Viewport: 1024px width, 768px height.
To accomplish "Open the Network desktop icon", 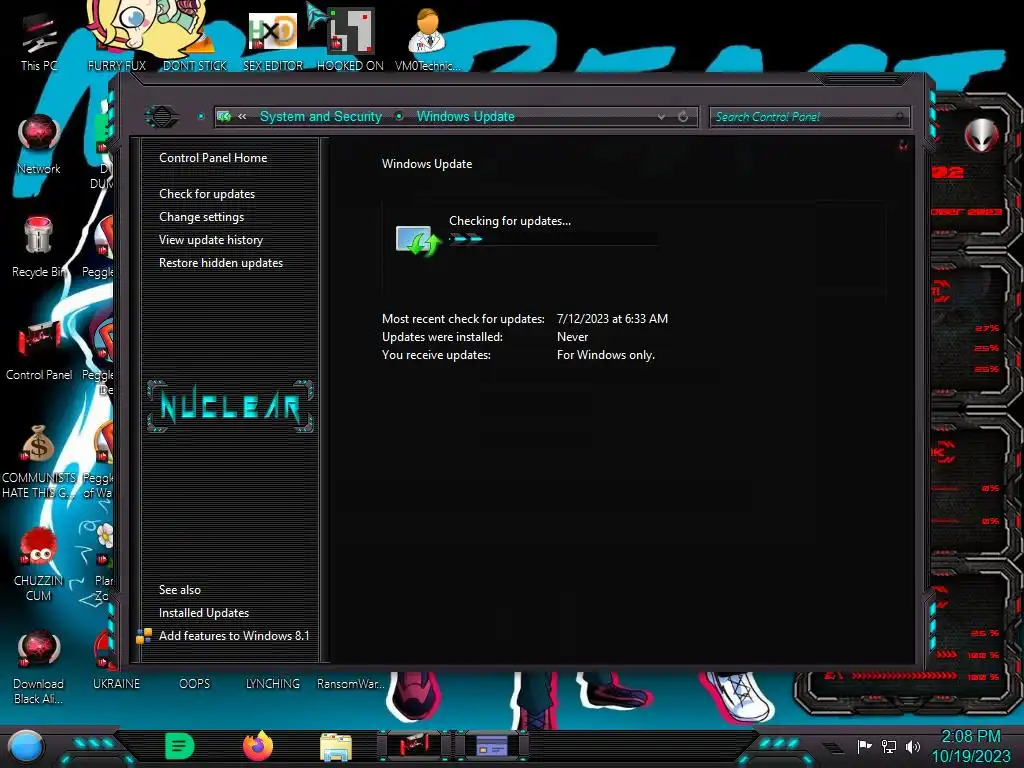I will click(38, 144).
